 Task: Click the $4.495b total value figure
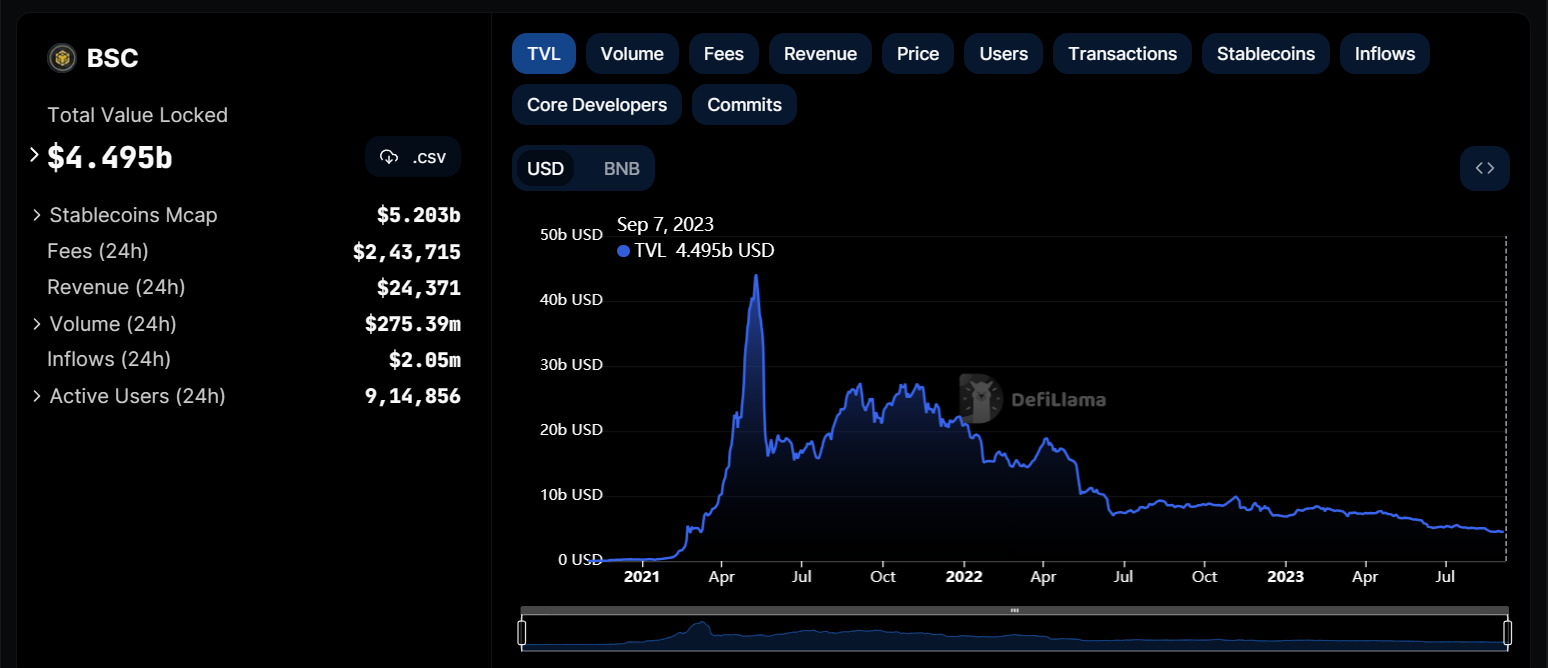tap(110, 157)
